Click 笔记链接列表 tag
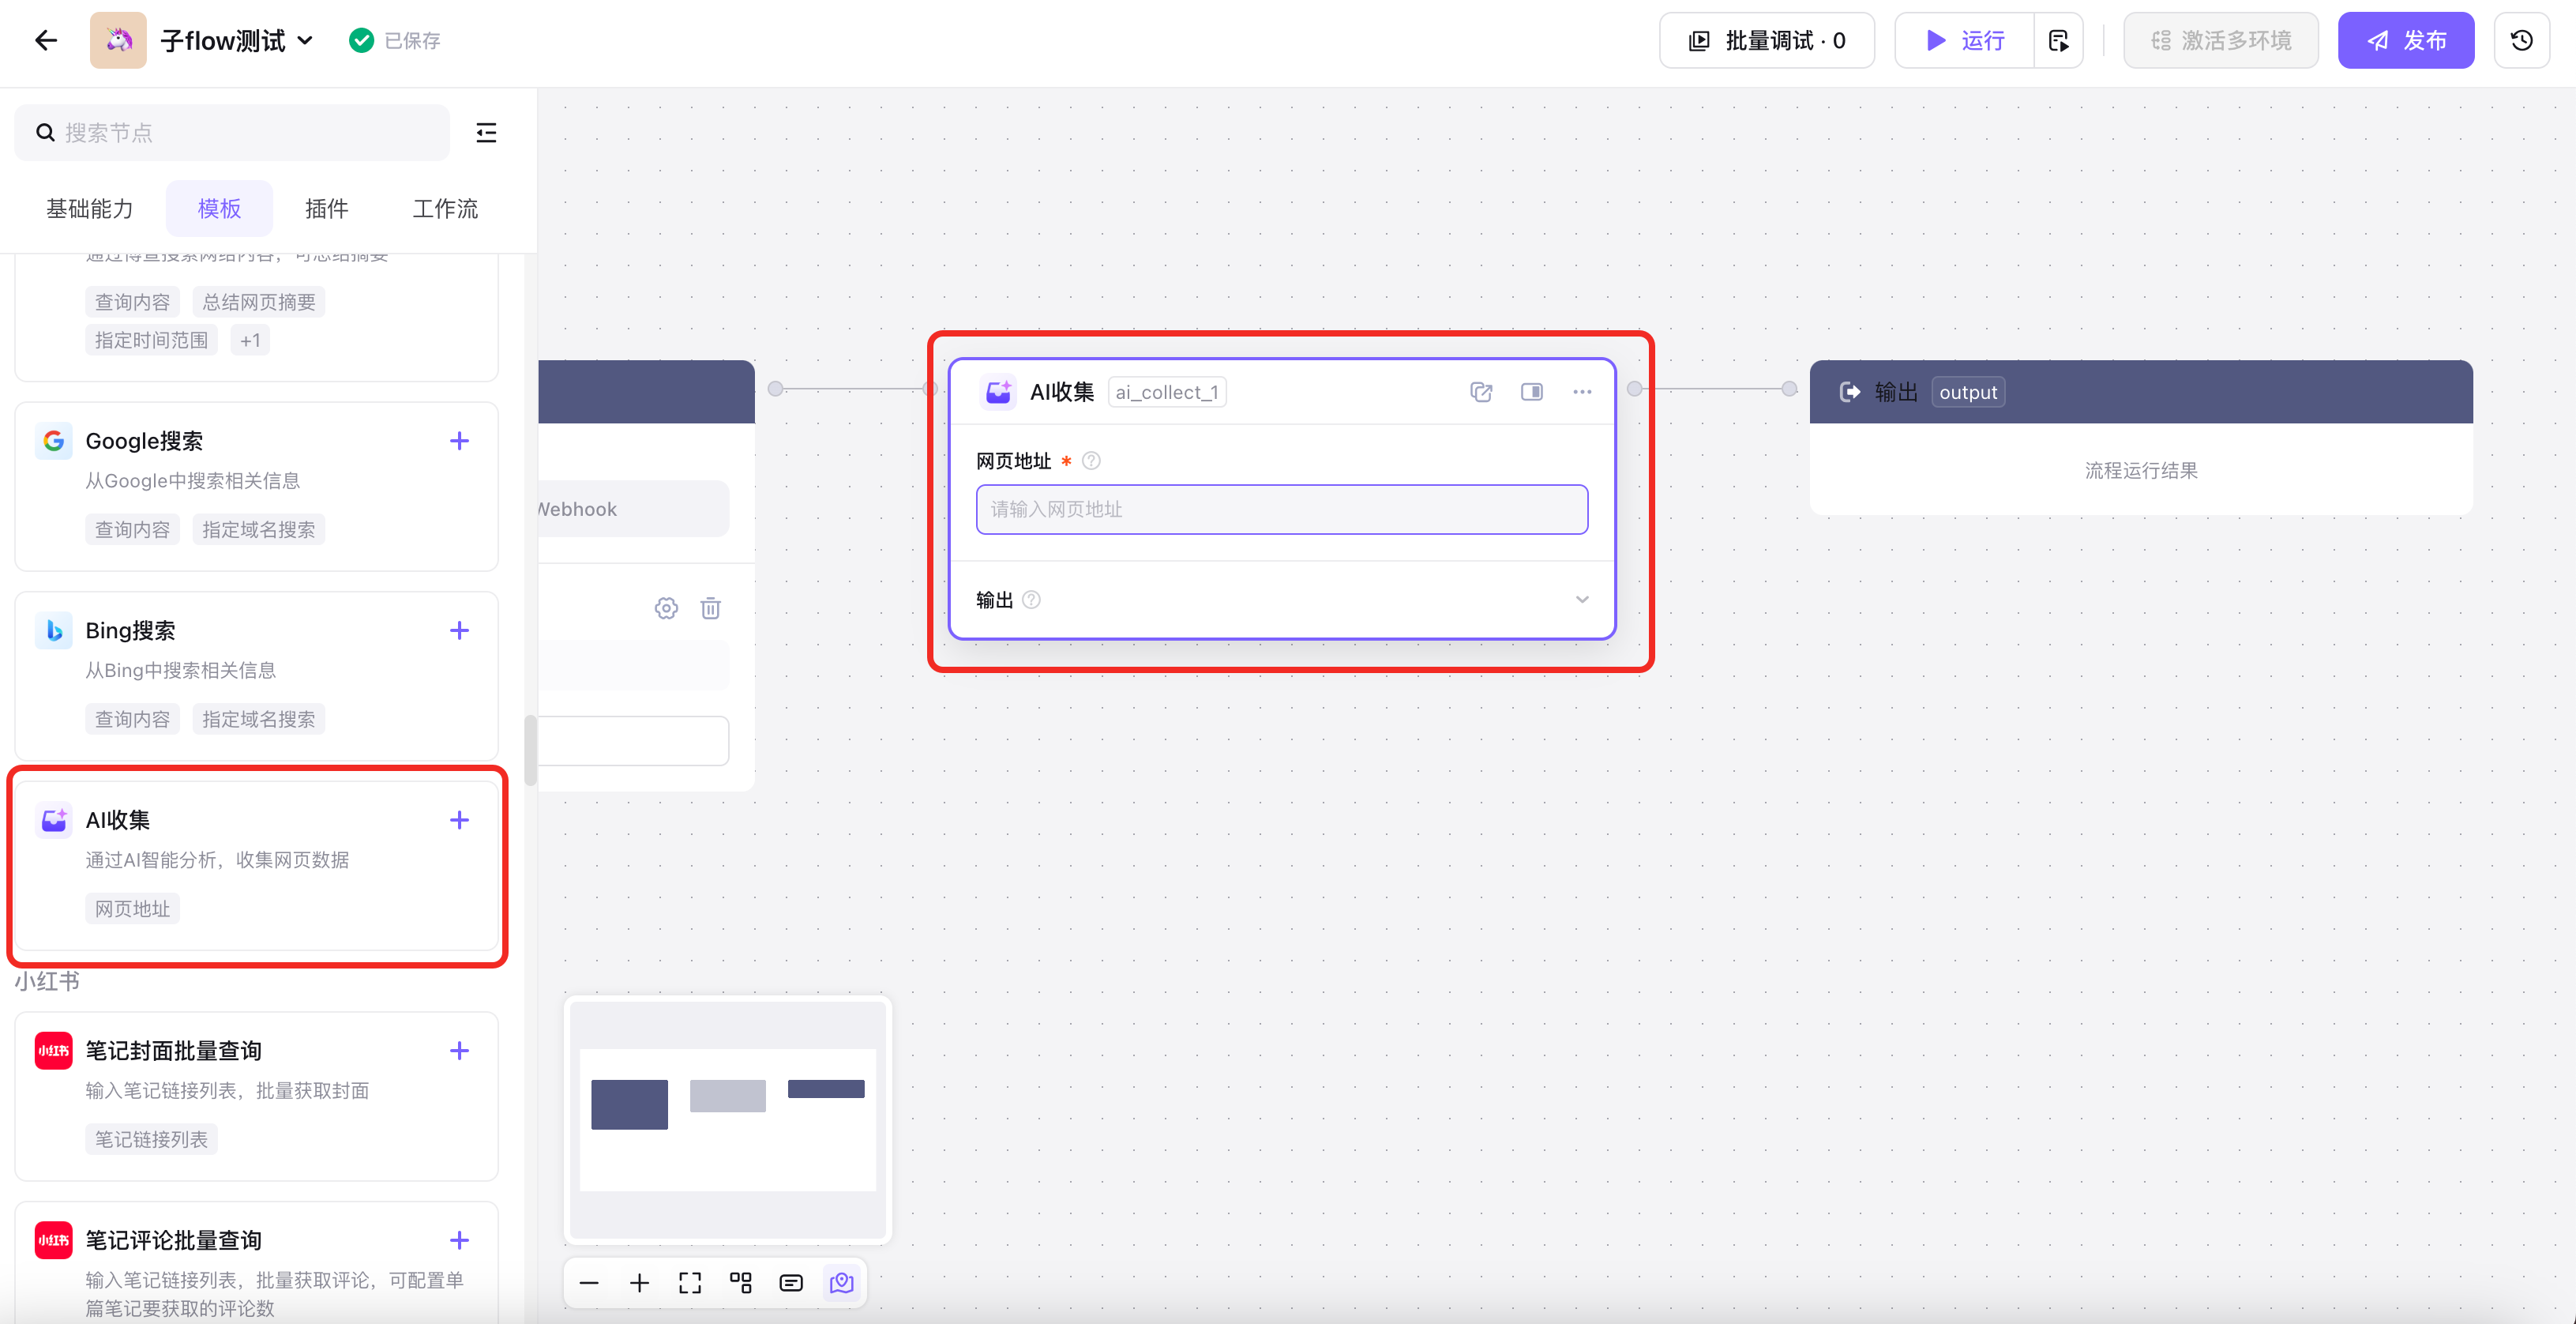The image size is (2576, 1324). coord(151,1139)
